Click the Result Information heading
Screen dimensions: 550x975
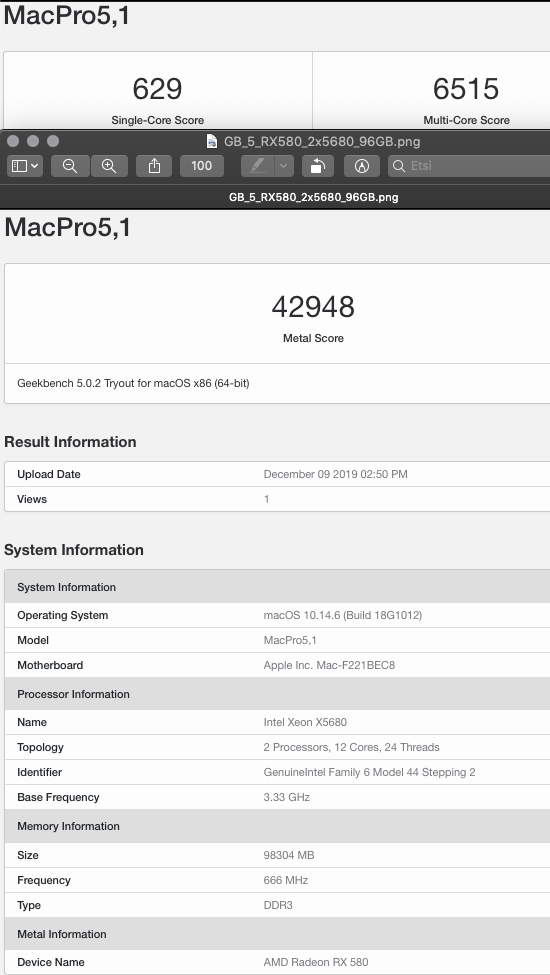coord(70,441)
